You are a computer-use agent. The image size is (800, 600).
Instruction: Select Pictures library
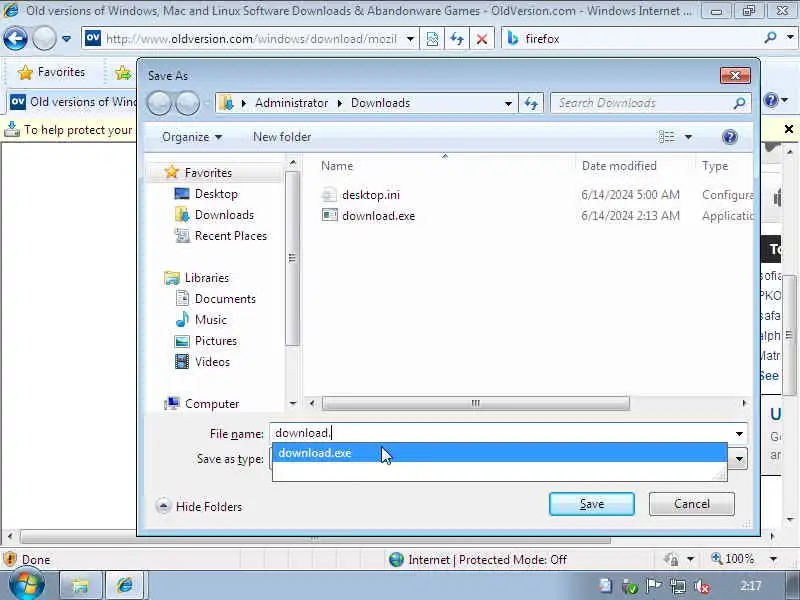point(215,341)
